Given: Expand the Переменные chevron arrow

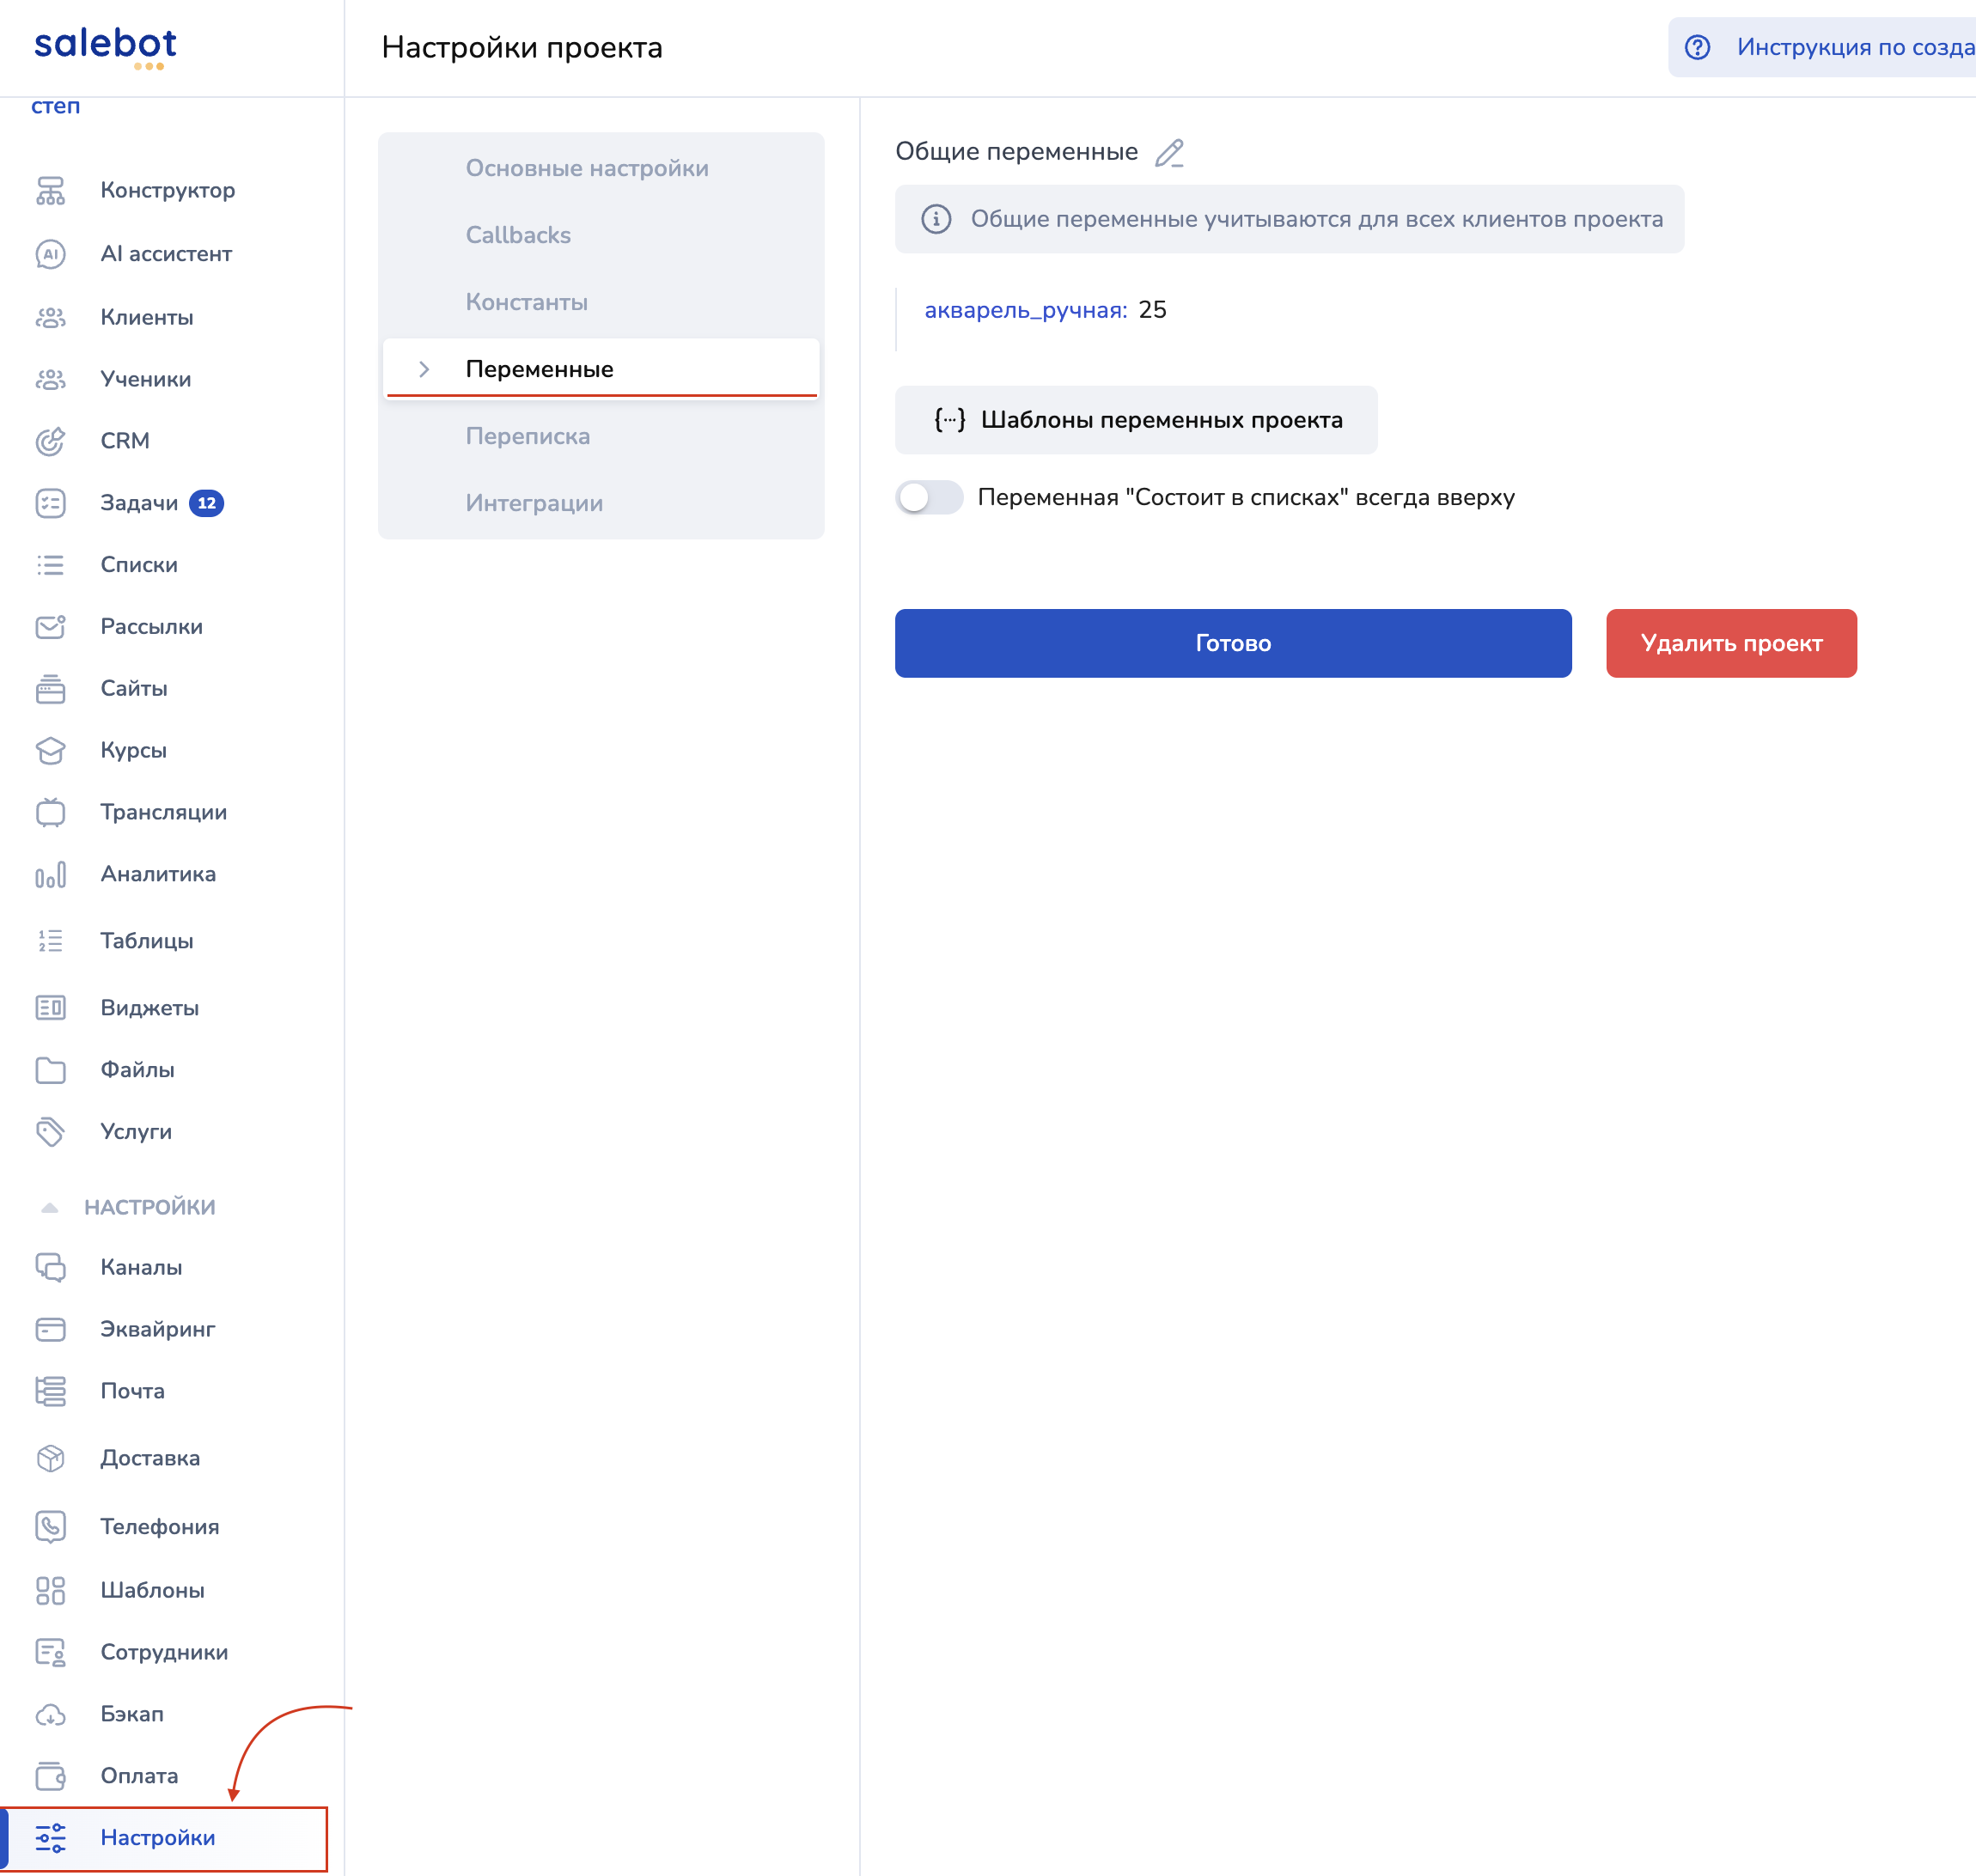Looking at the screenshot, I should pos(424,369).
